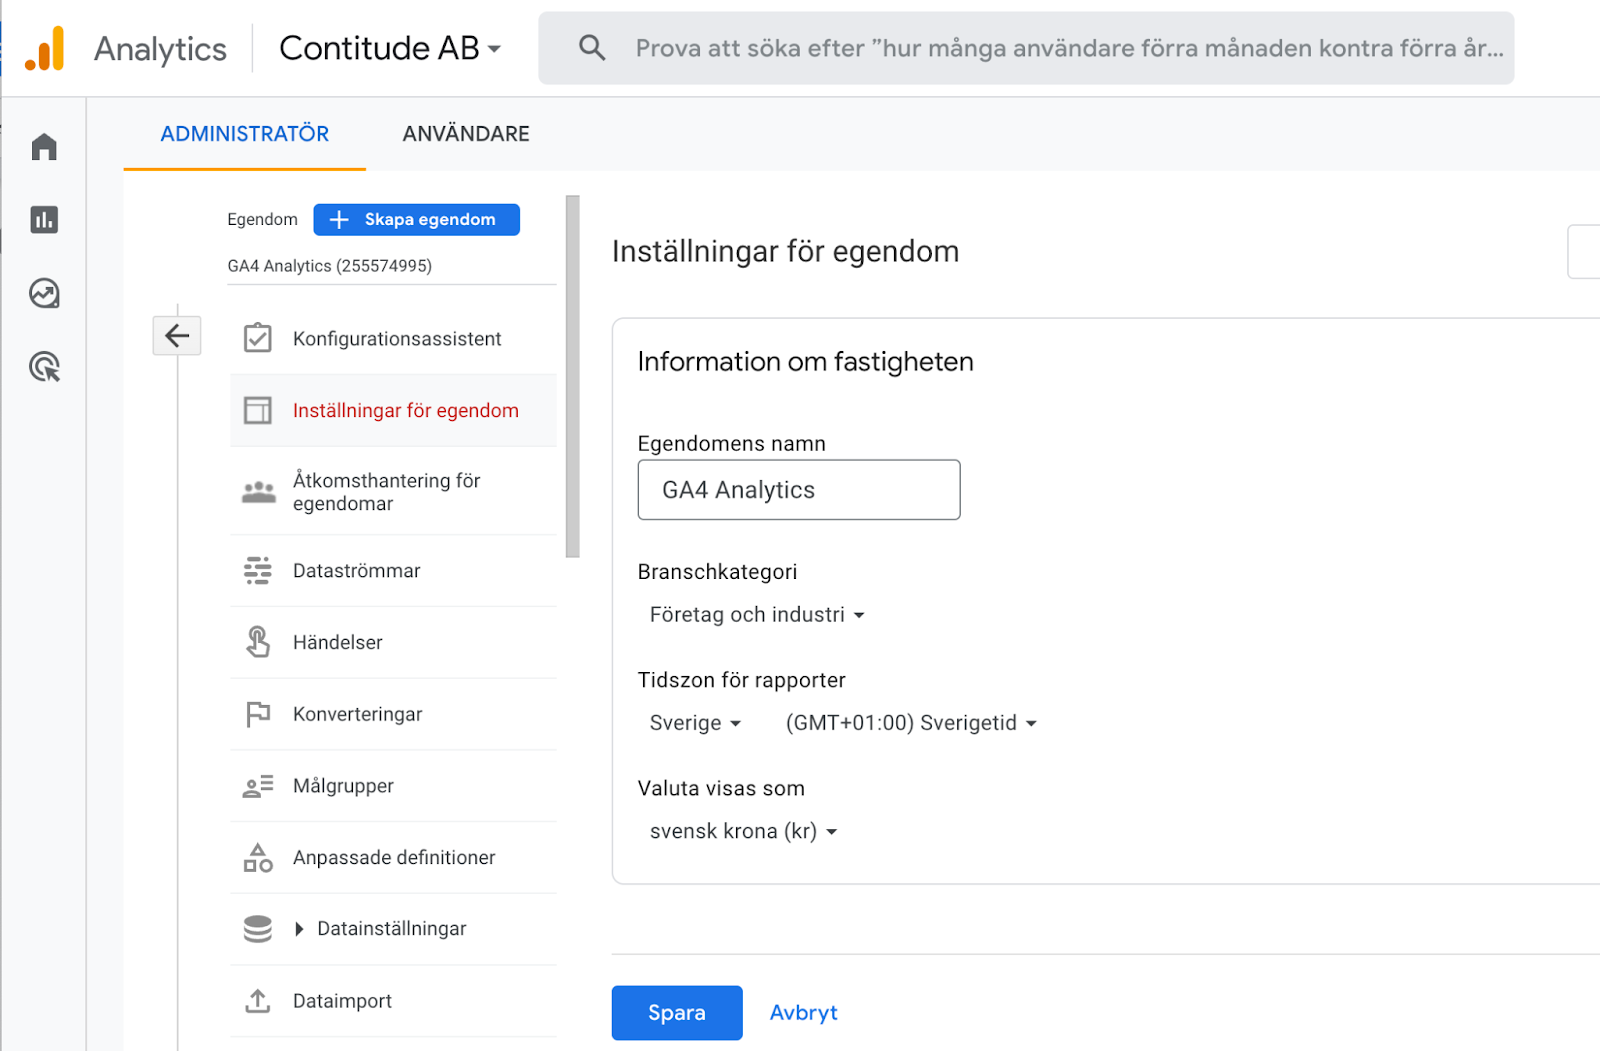
Task: Click the Avbryt link
Action: click(804, 1013)
